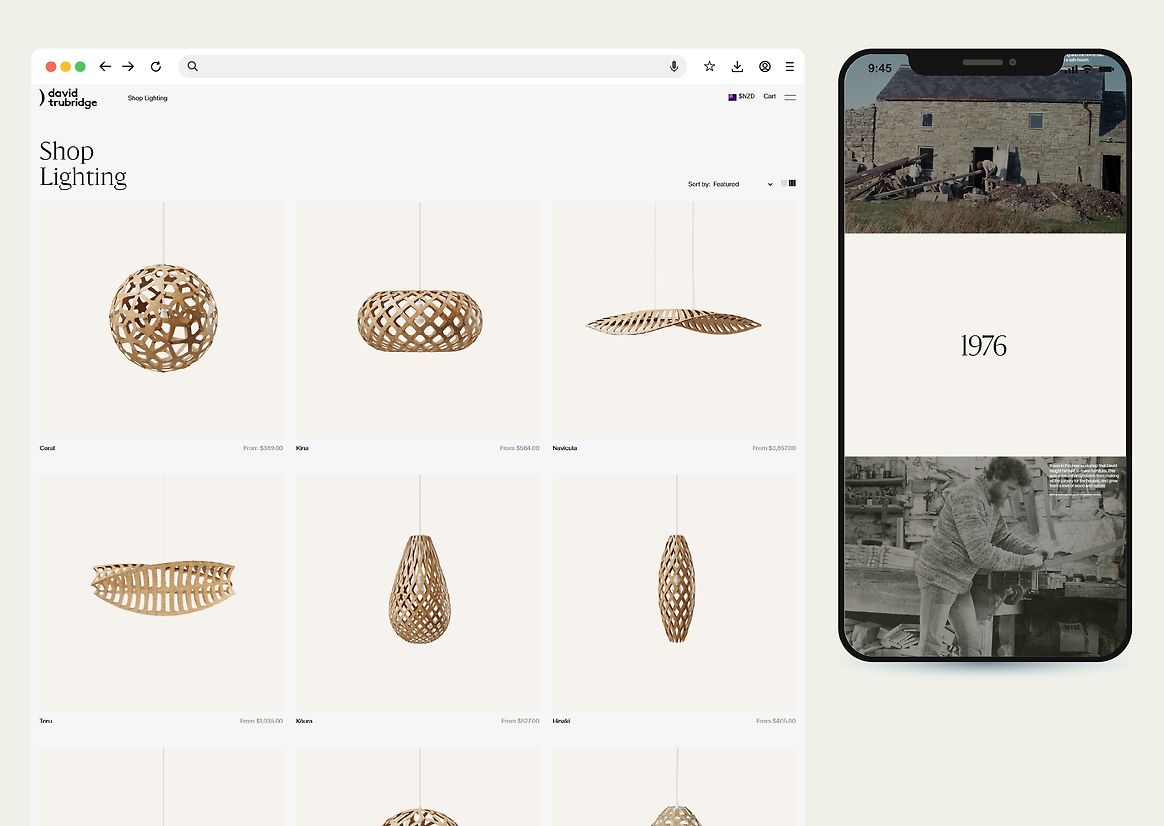Click the Navicula product name

click(565, 448)
